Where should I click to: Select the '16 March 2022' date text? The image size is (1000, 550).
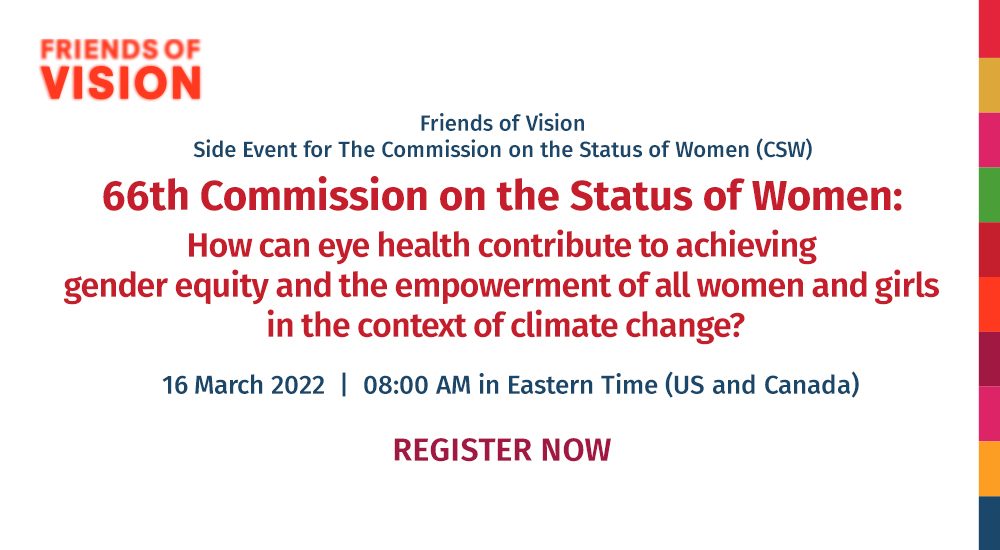pos(243,385)
